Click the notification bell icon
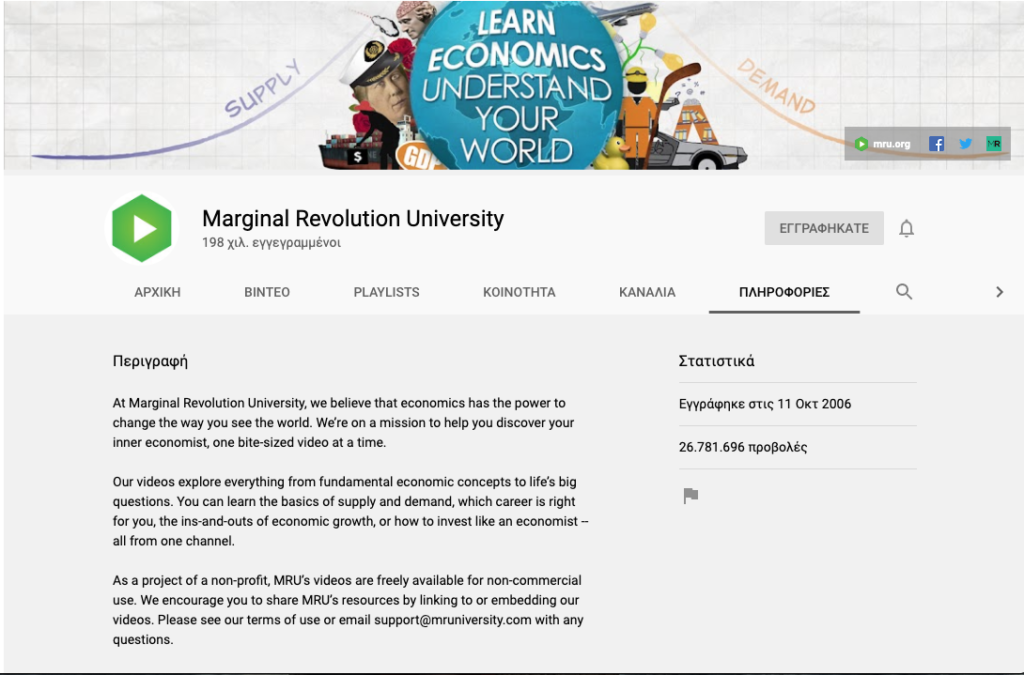Image resolution: width=1024 pixels, height=675 pixels. point(906,228)
